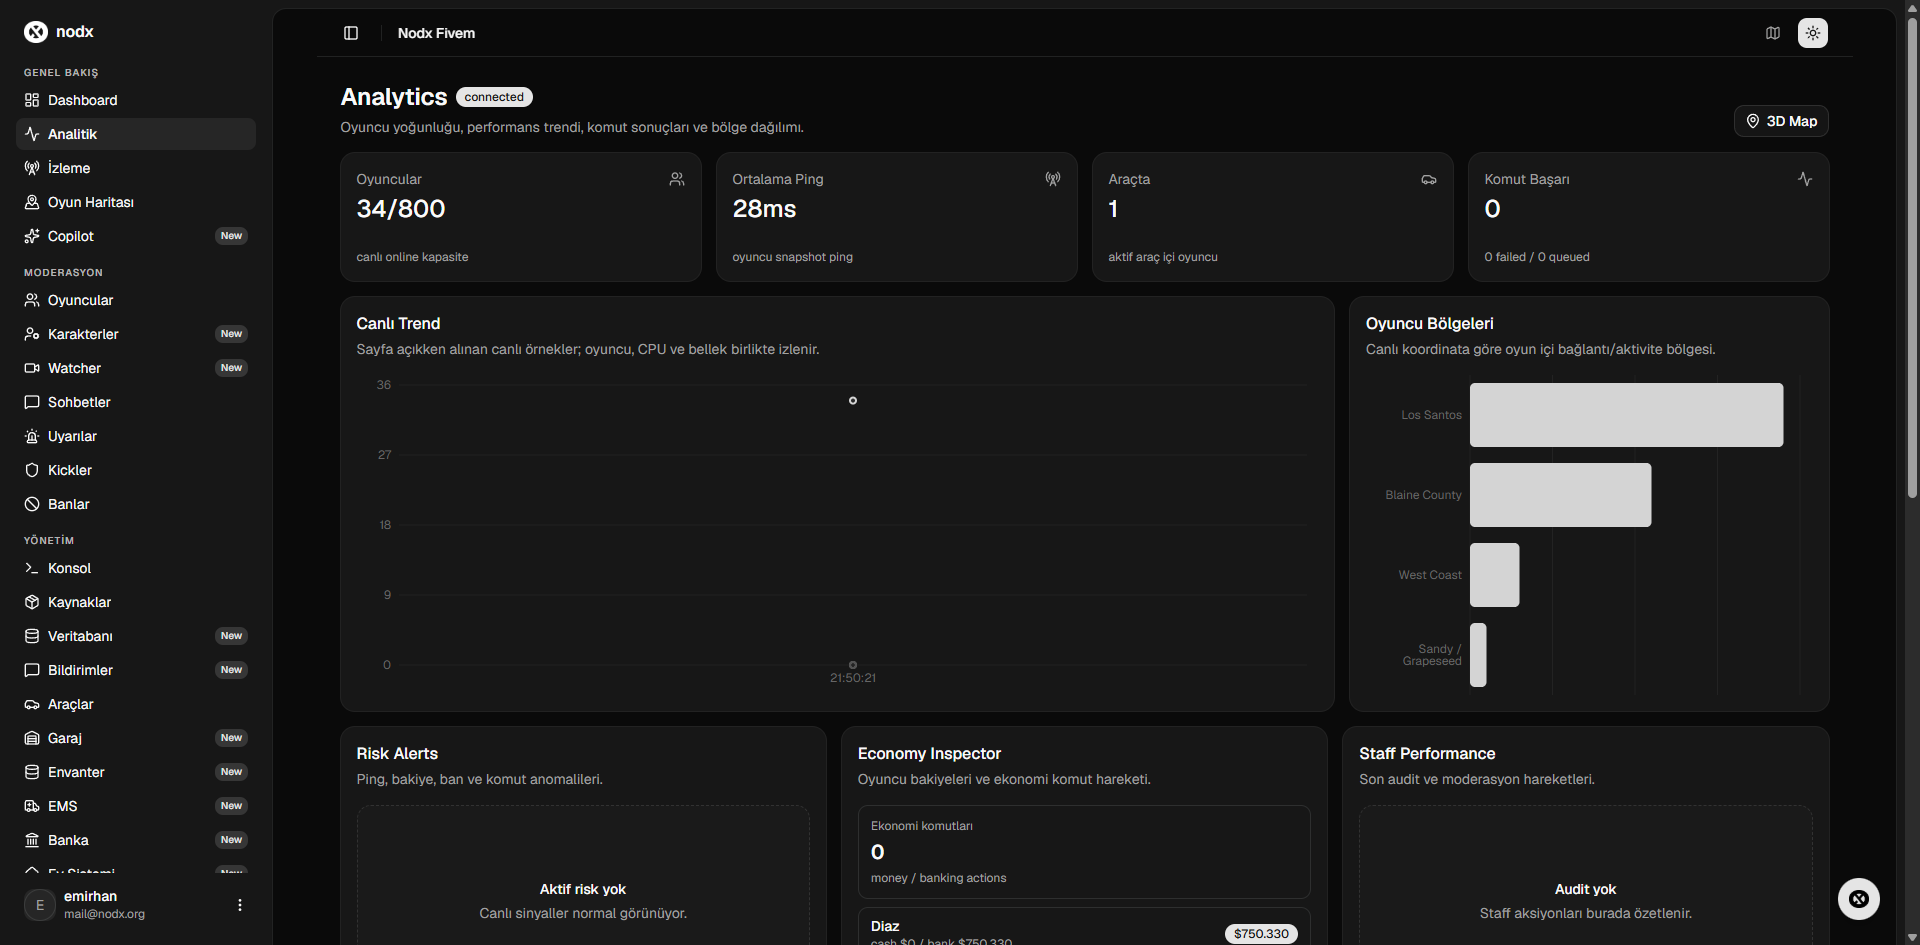This screenshot has width=1920, height=945.
Task: Click the Araçlar car icon
Action: 32,704
